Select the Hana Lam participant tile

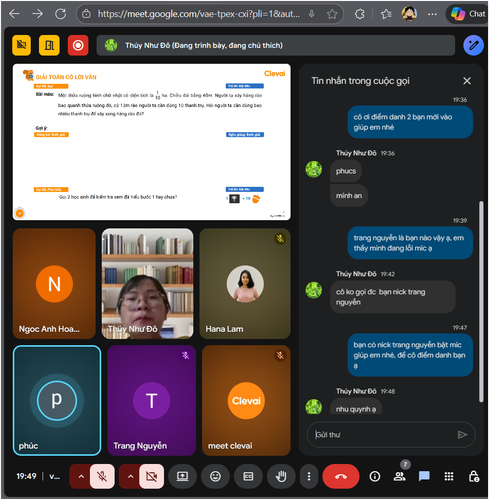point(245,284)
